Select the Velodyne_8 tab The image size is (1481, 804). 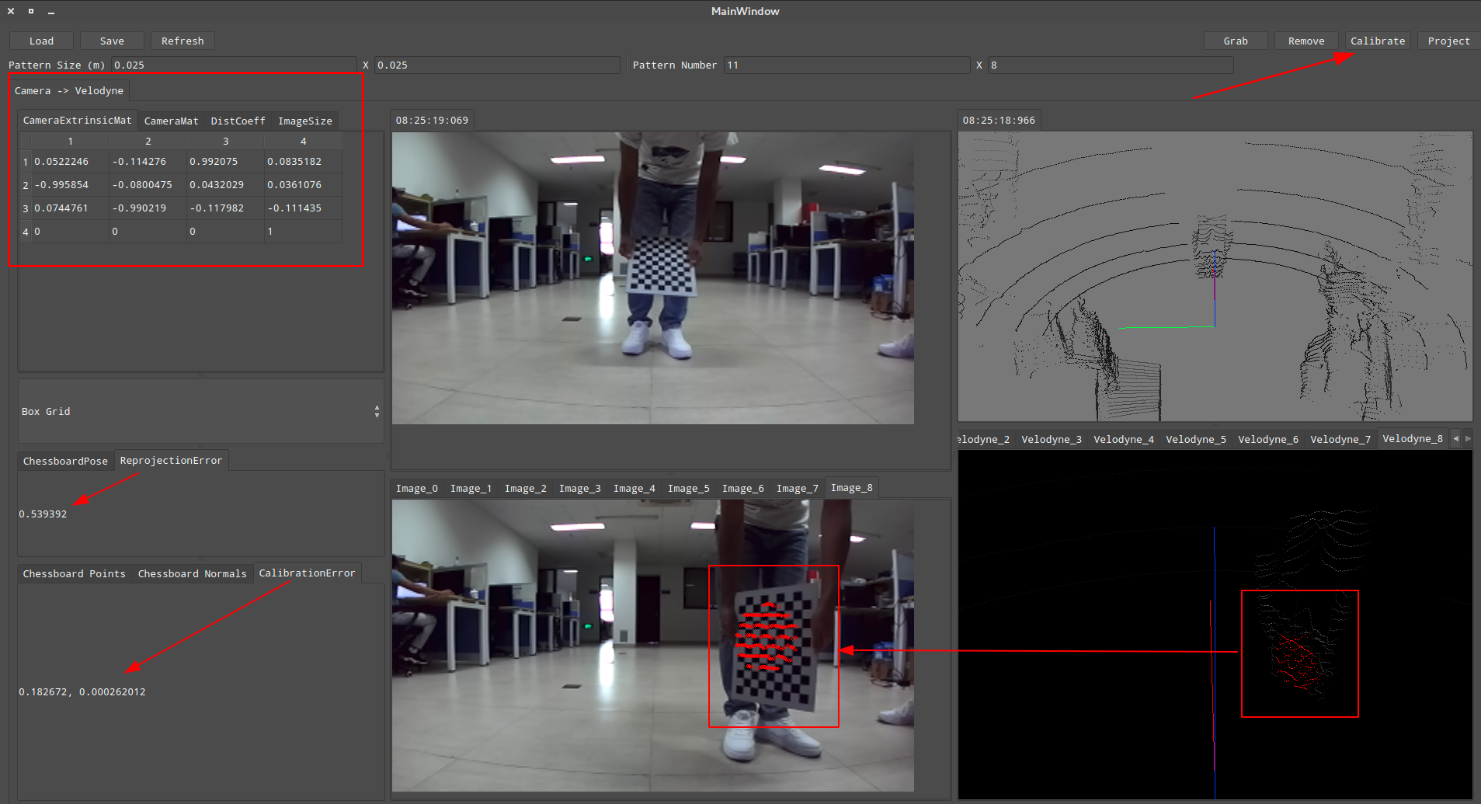click(x=1412, y=439)
